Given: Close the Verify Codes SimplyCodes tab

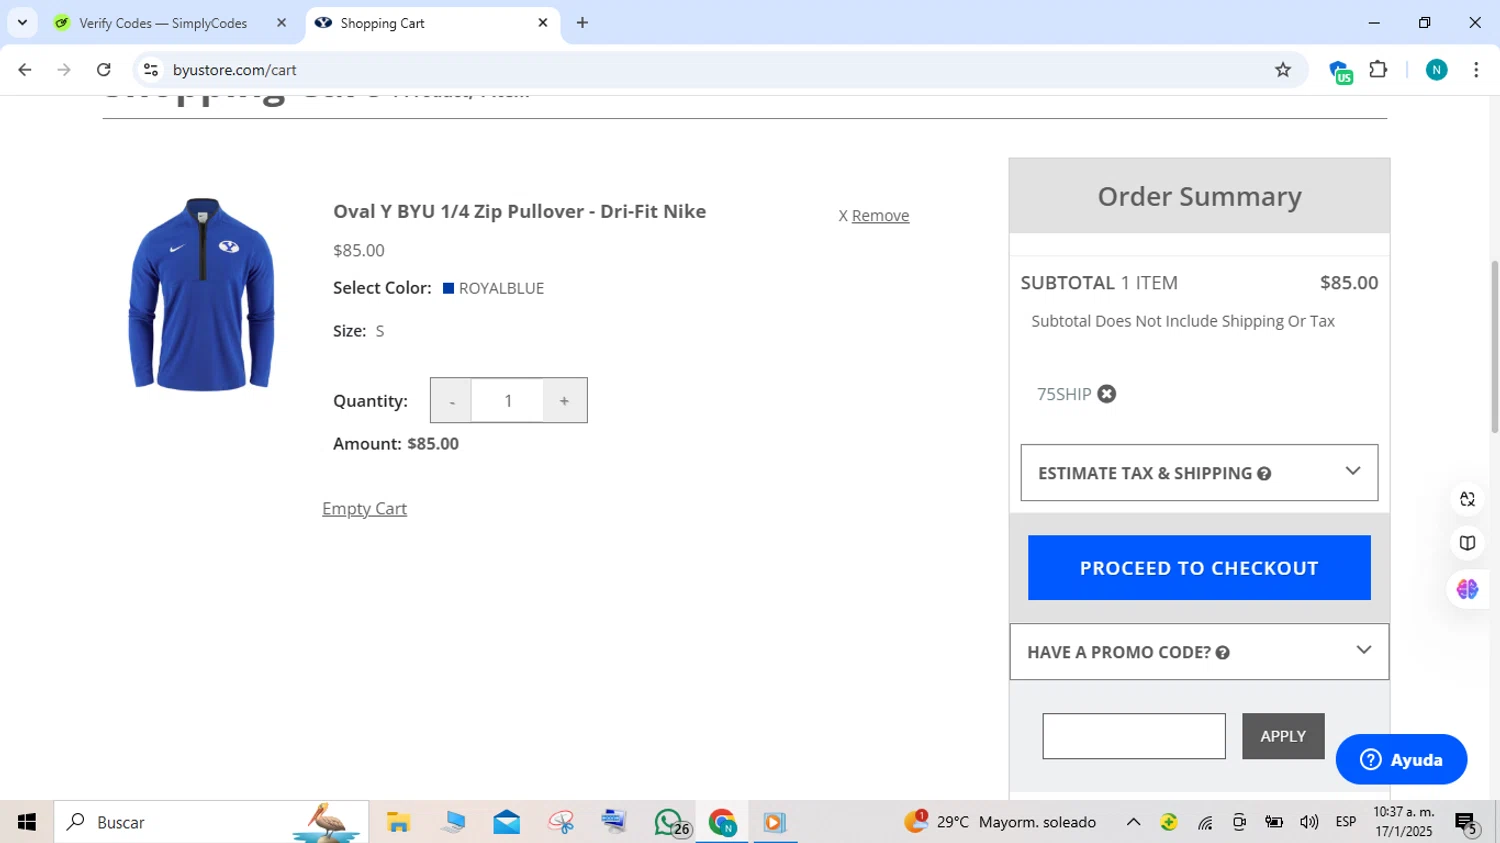Looking at the screenshot, I should pyautogui.click(x=281, y=23).
